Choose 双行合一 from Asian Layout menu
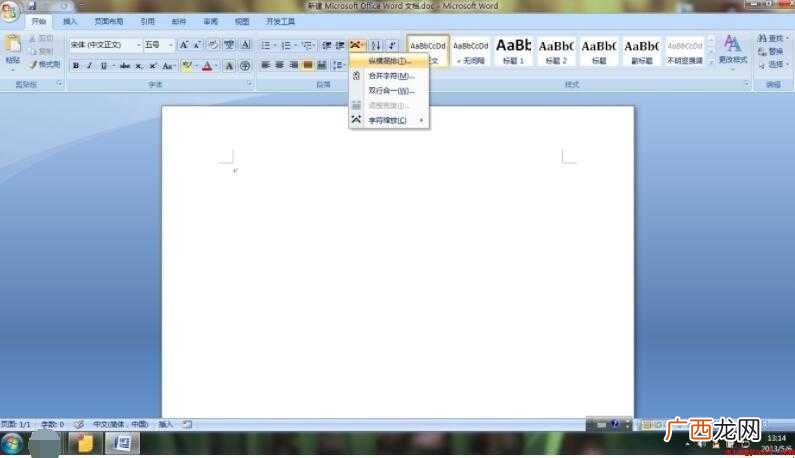Image resolution: width=795 pixels, height=458 pixels. [389, 91]
